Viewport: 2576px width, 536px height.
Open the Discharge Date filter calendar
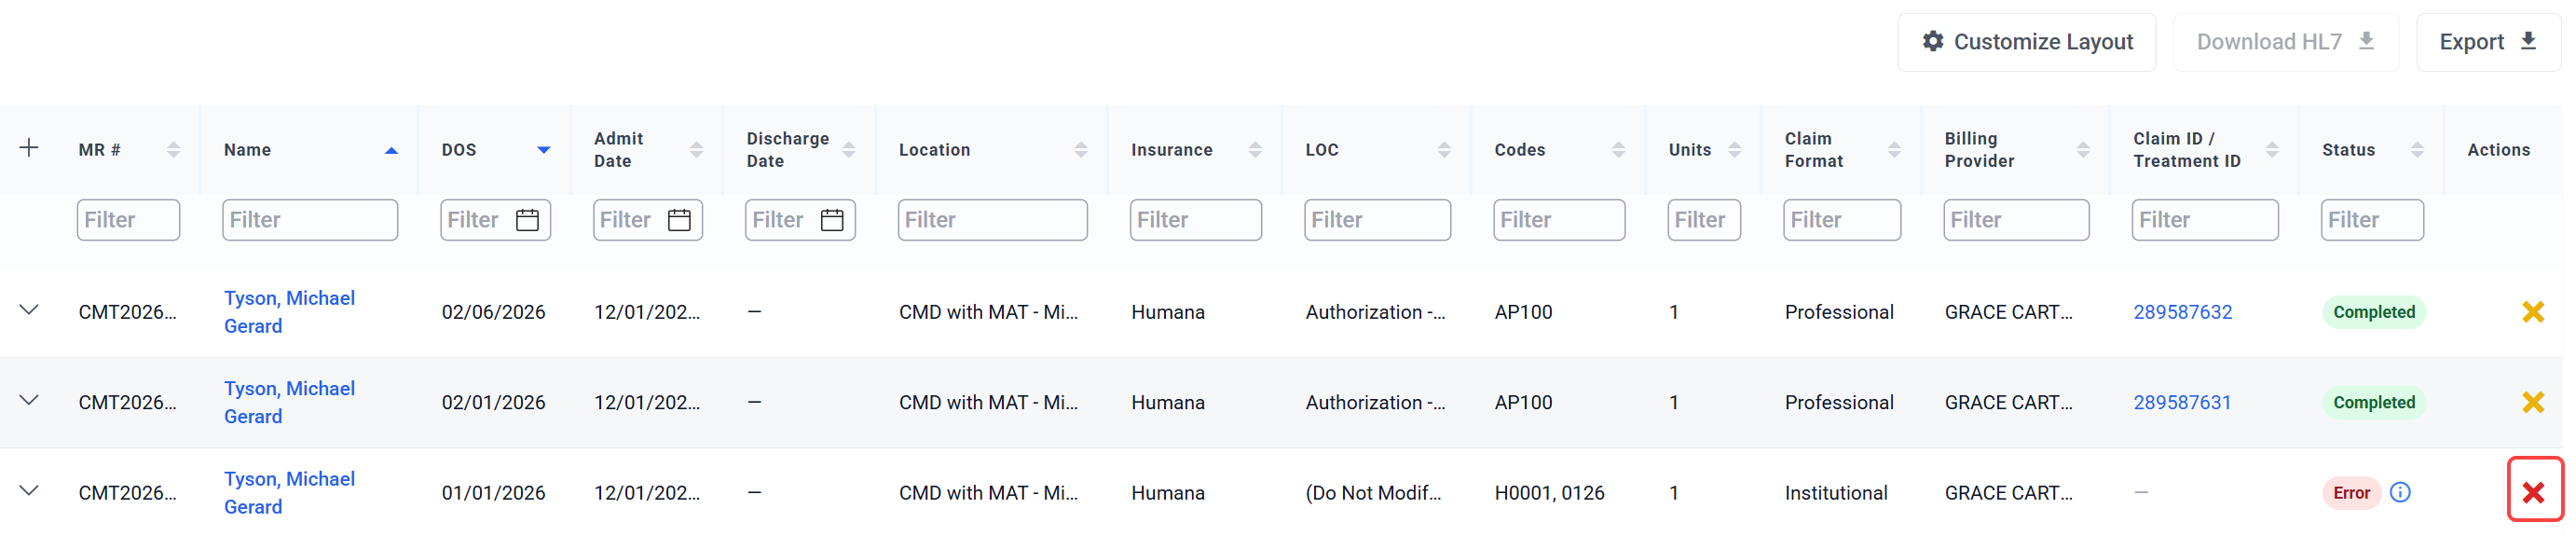coord(832,220)
